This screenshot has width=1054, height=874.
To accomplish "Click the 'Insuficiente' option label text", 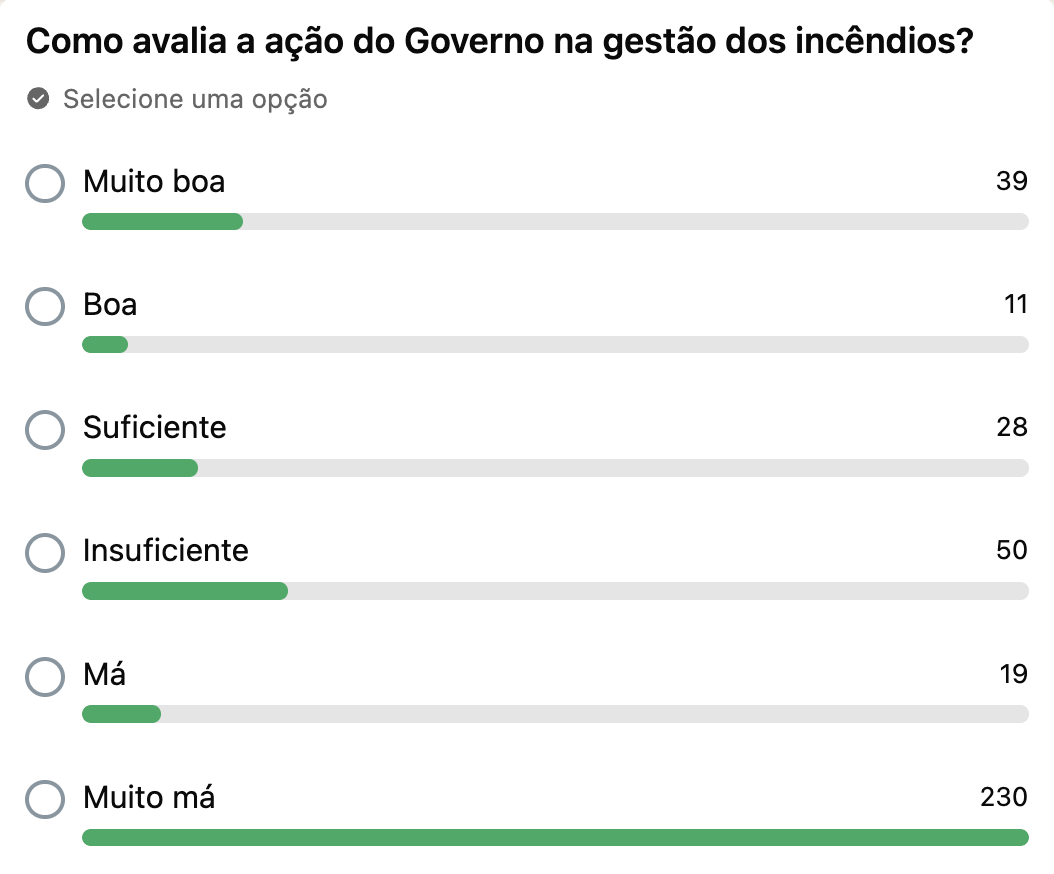I will 166,551.
